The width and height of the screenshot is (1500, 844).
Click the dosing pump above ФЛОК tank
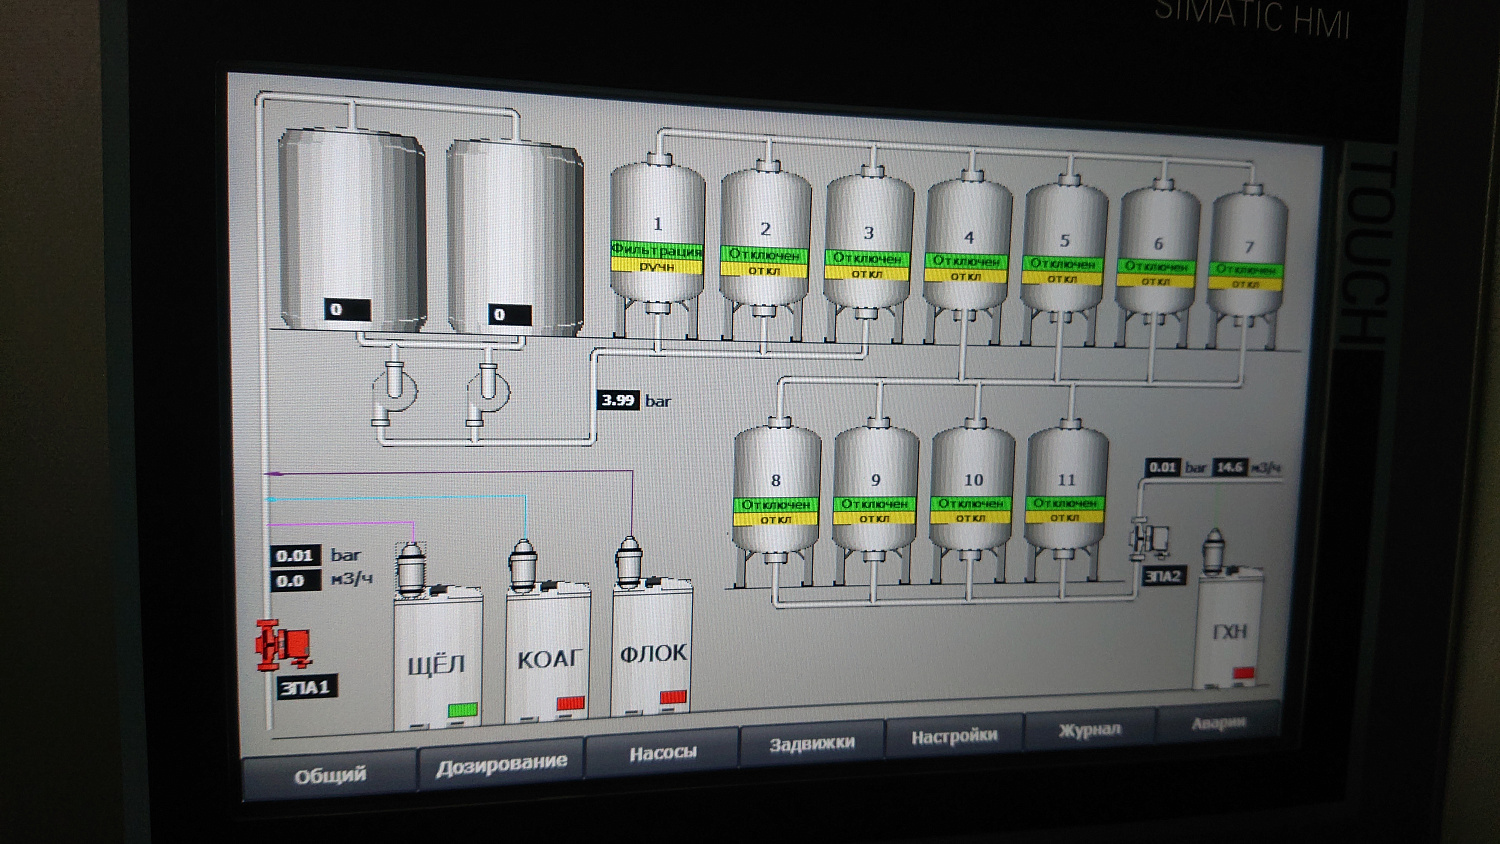click(x=627, y=561)
